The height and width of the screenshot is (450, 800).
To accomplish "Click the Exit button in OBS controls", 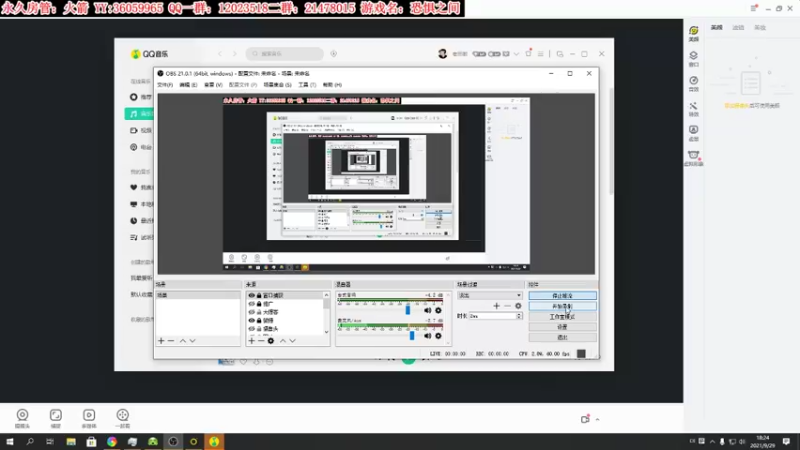I will pos(562,337).
